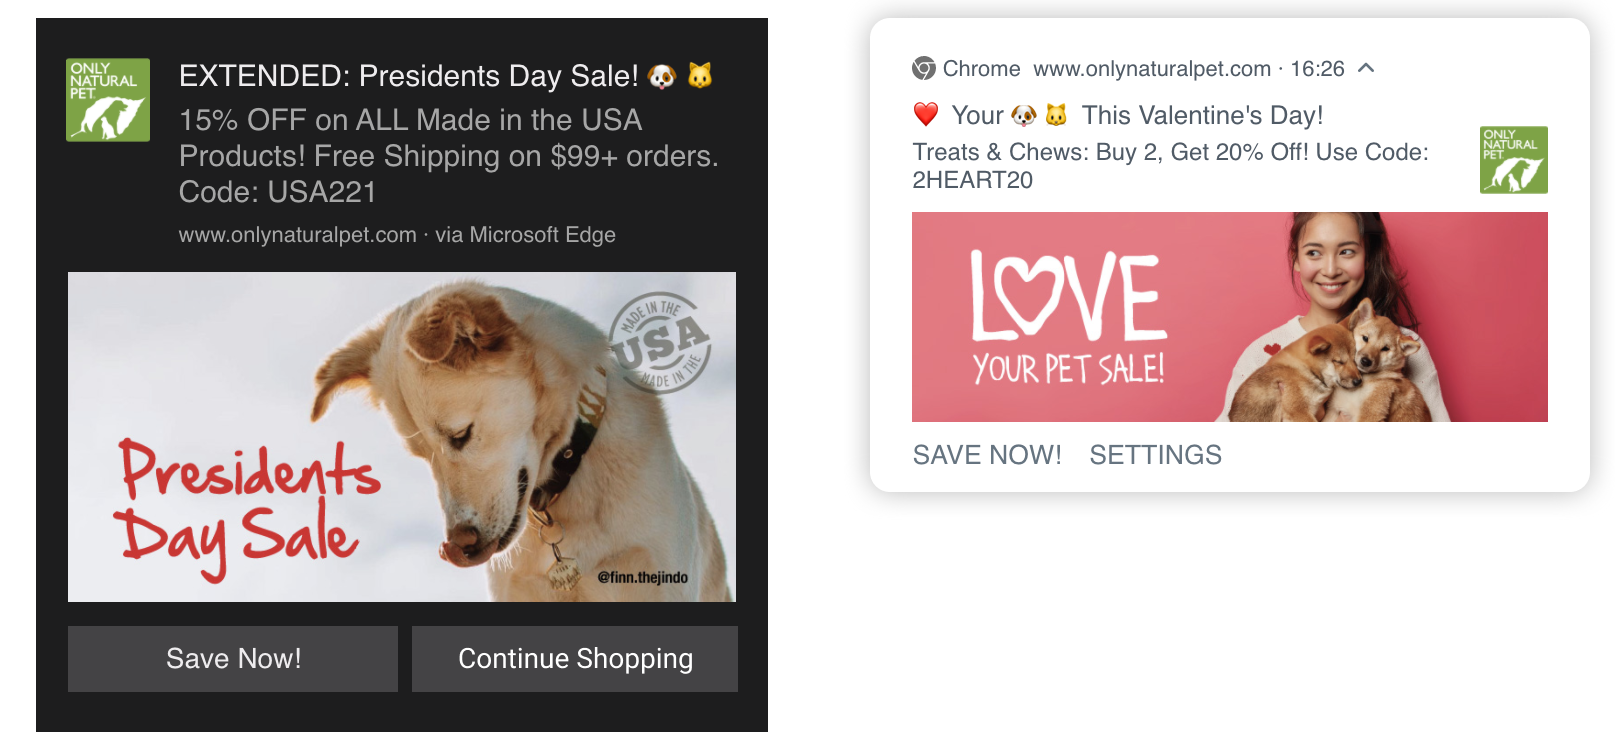Click the www.onlynaturalpet.com URL in the Chrome notification
Viewport: 1618px width, 750px height.
pyautogui.click(x=1151, y=69)
